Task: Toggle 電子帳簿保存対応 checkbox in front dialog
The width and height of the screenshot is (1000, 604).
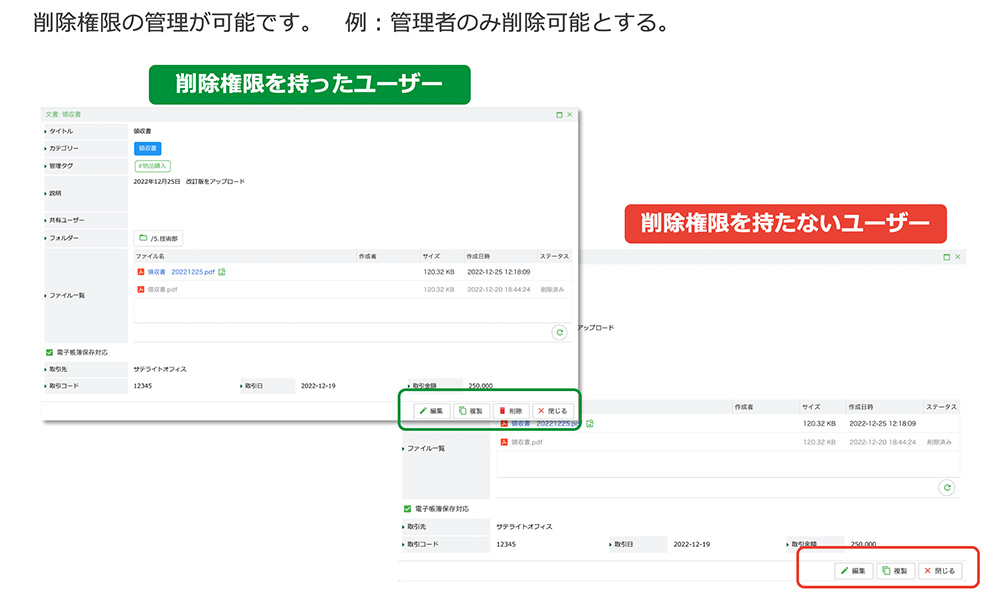Action: tap(50, 352)
